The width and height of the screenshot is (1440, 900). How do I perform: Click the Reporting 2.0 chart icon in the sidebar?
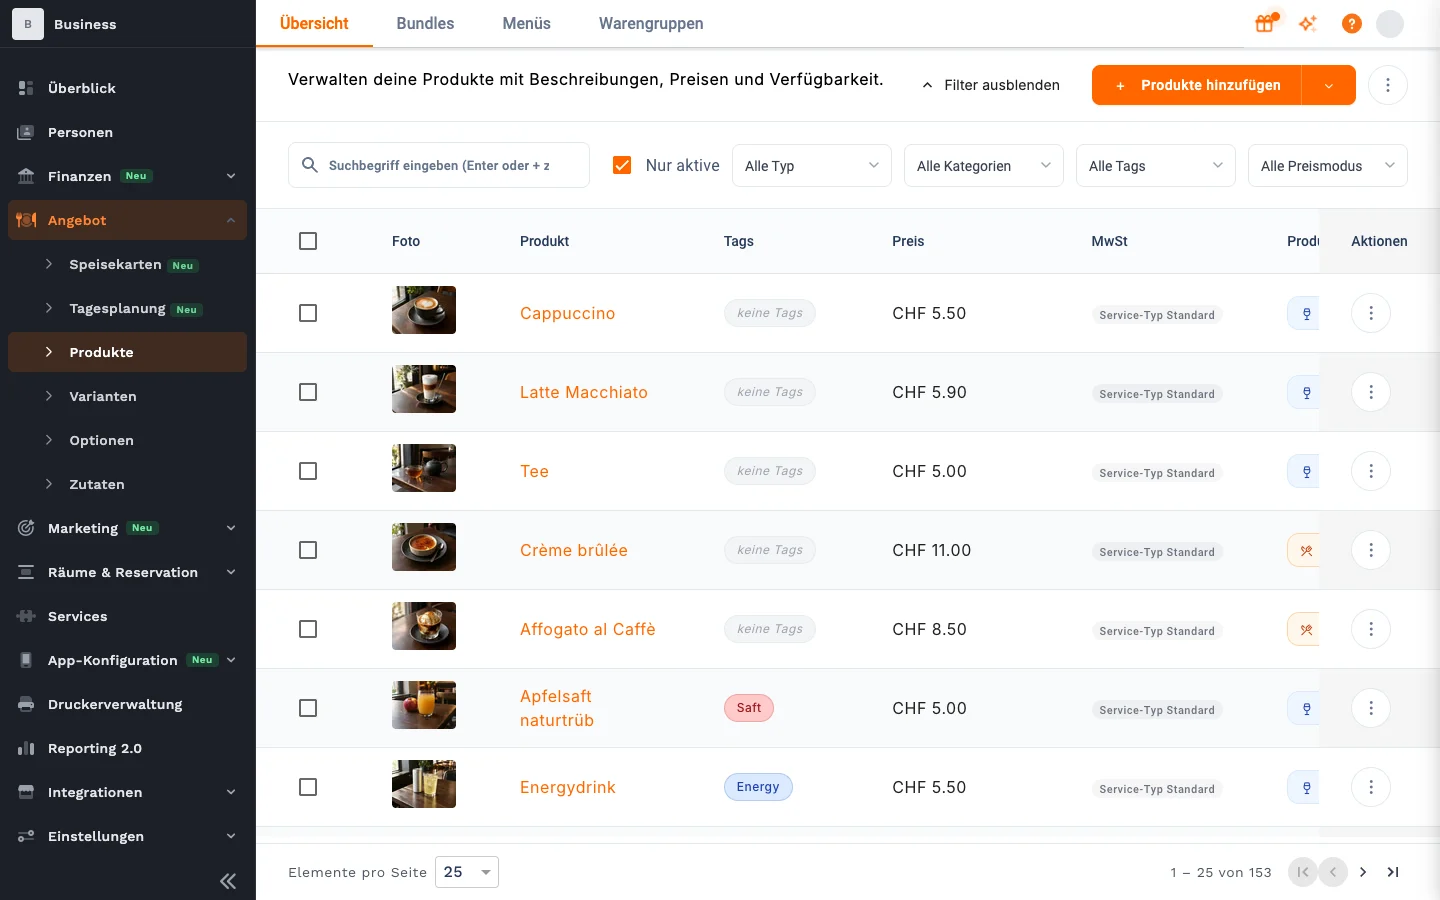[27, 748]
